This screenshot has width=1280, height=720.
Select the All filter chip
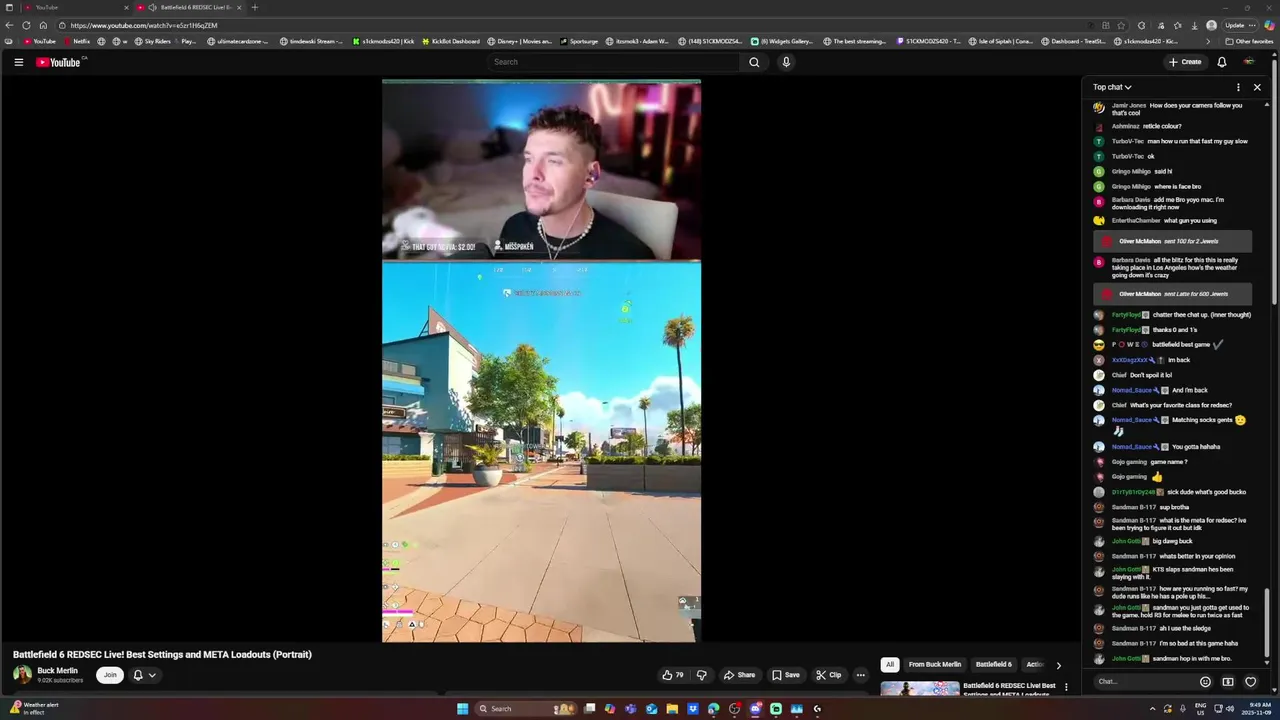[x=889, y=664]
